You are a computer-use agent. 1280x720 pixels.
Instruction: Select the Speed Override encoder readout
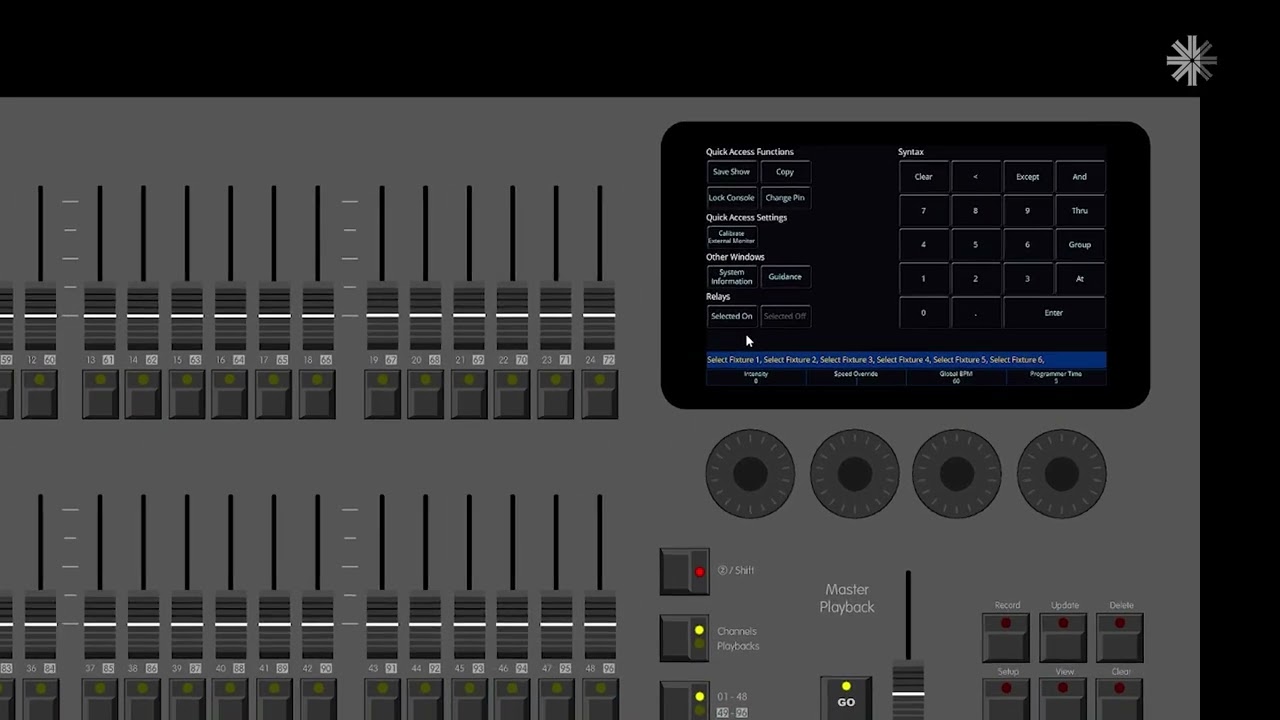click(x=856, y=377)
